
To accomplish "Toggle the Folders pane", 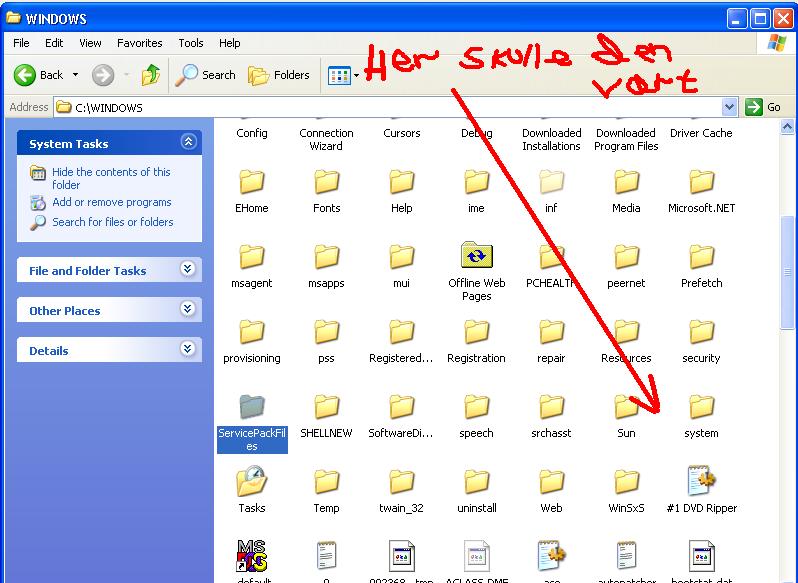I will tap(278, 75).
